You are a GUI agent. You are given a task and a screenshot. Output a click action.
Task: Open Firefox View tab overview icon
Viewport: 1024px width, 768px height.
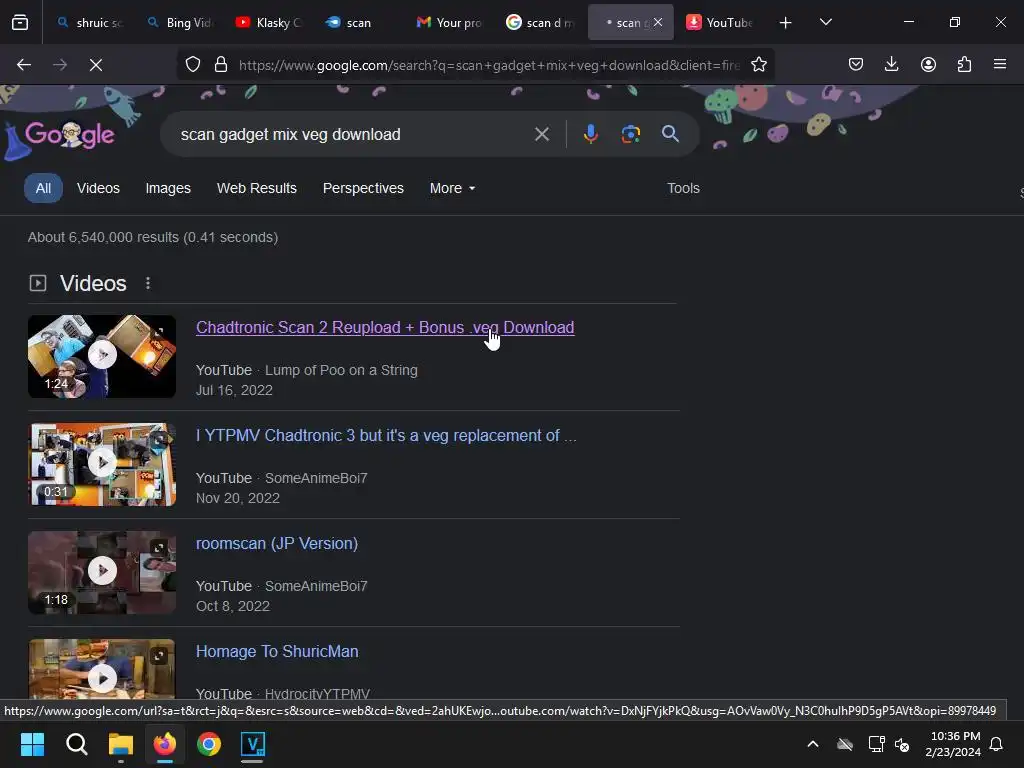[20, 22]
